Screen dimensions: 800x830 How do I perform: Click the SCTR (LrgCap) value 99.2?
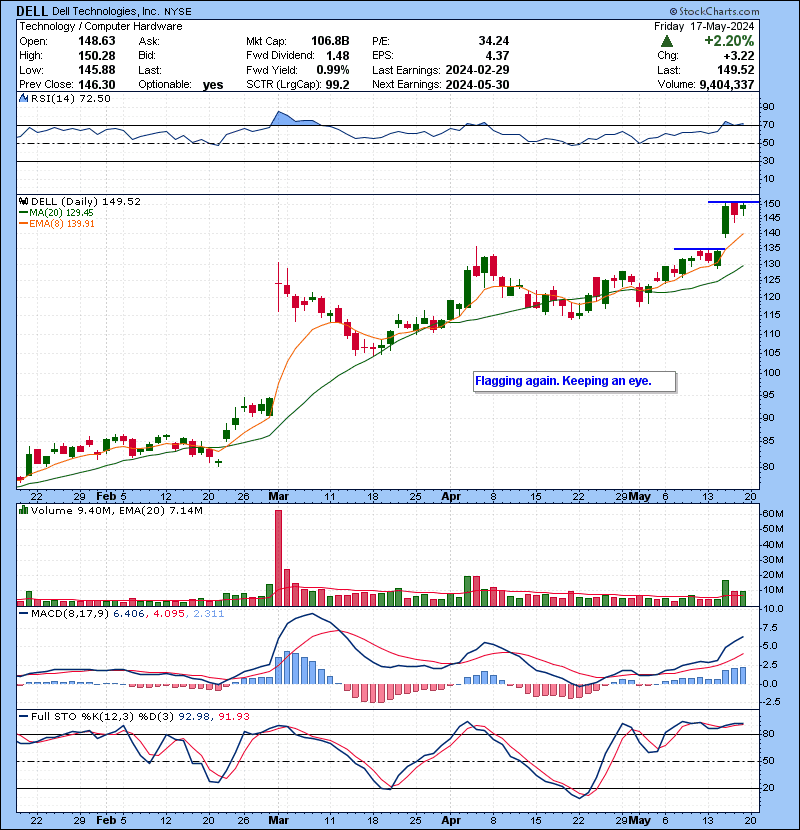point(338,84)
